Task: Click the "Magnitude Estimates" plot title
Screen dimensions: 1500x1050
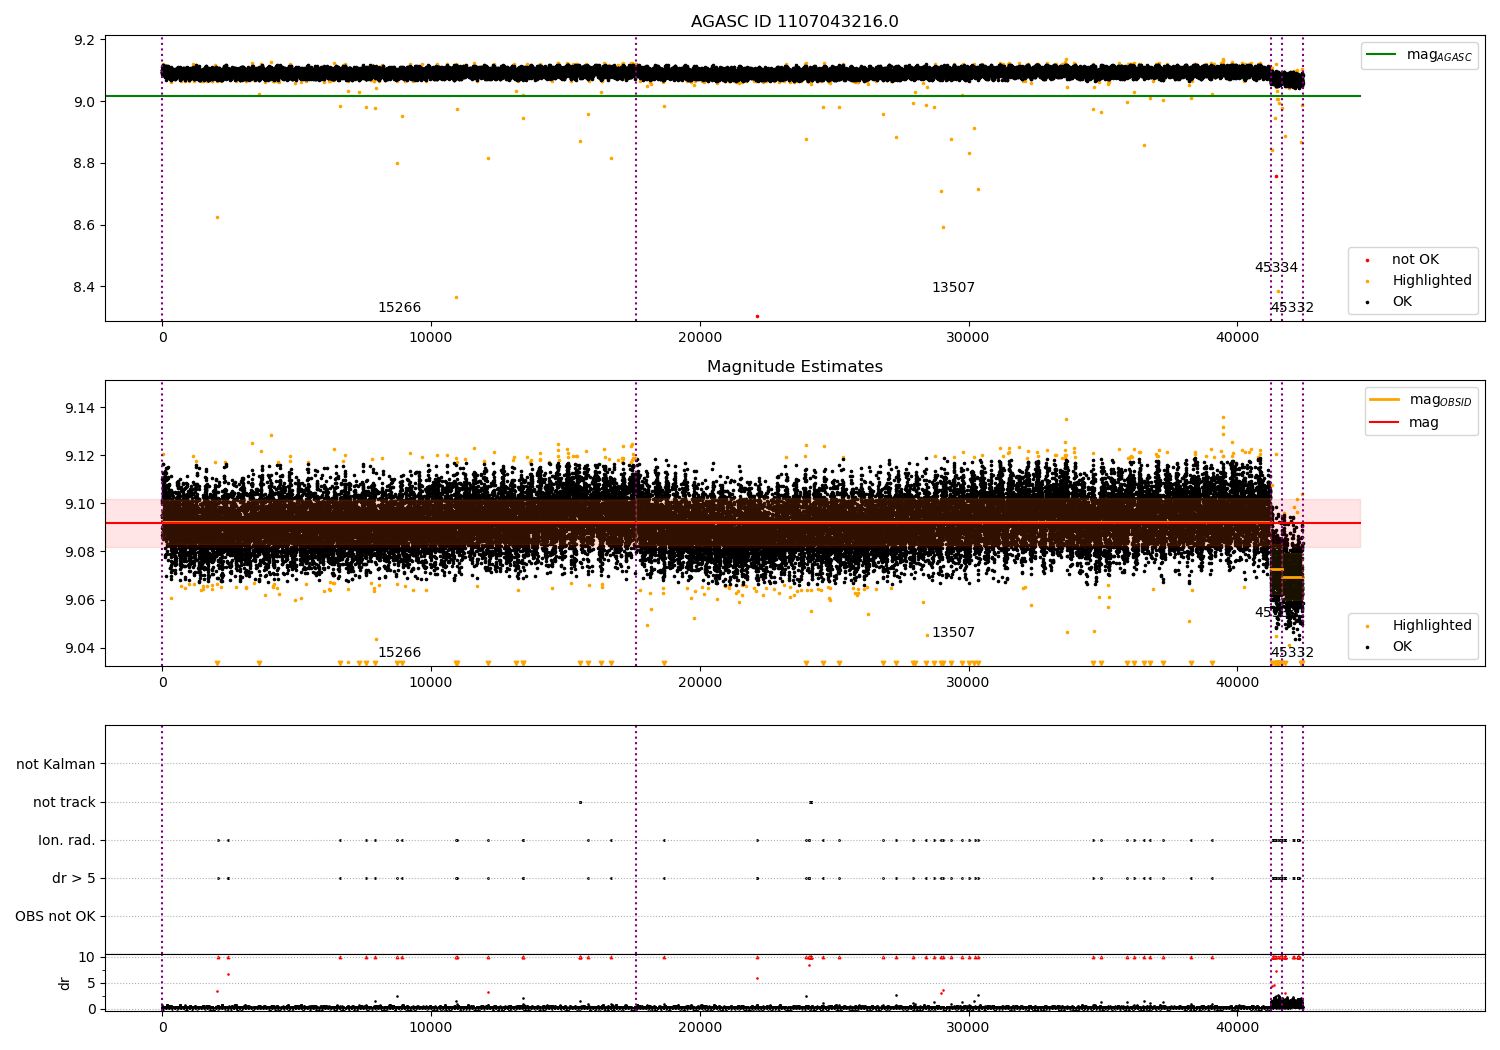Action: (x=794, y=367)
